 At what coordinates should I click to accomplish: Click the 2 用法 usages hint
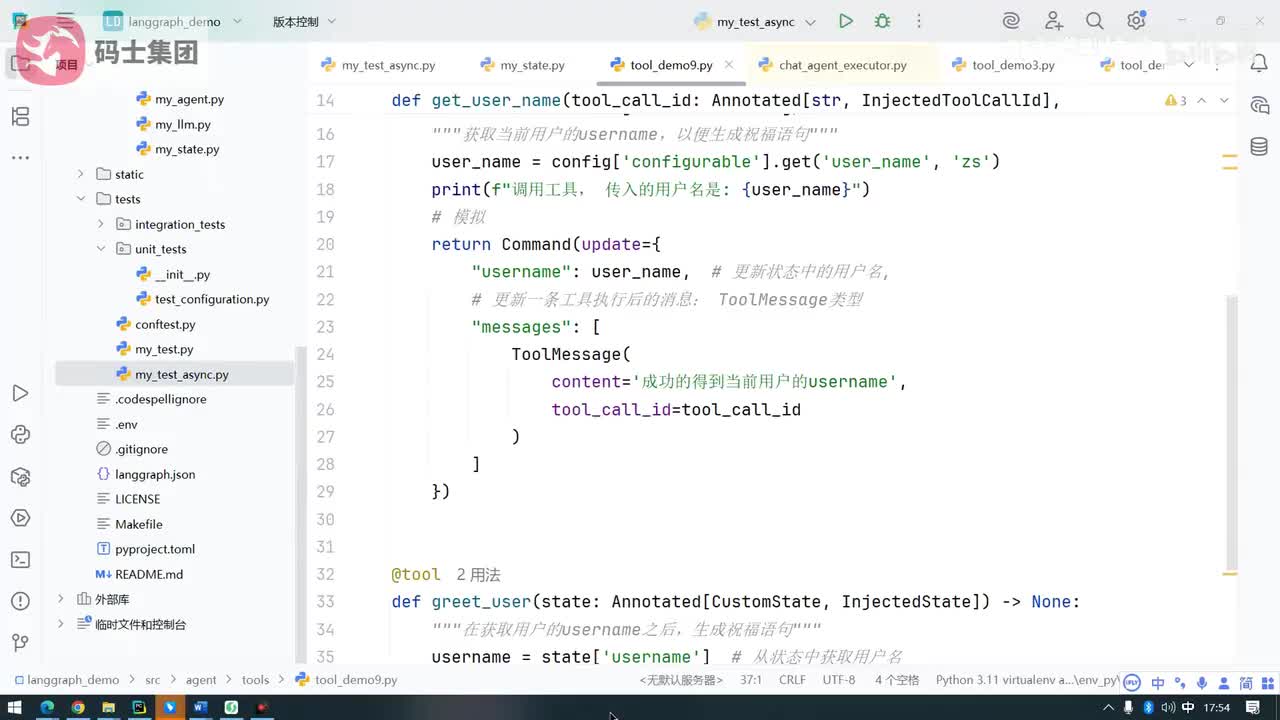[478, 575]
